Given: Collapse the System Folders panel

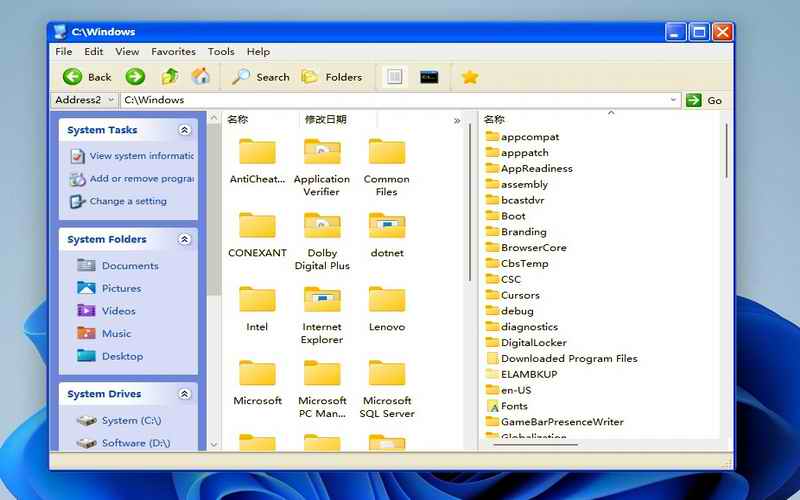Looking at the screenshot, I should pyautogui.click(x=184, y=239).
